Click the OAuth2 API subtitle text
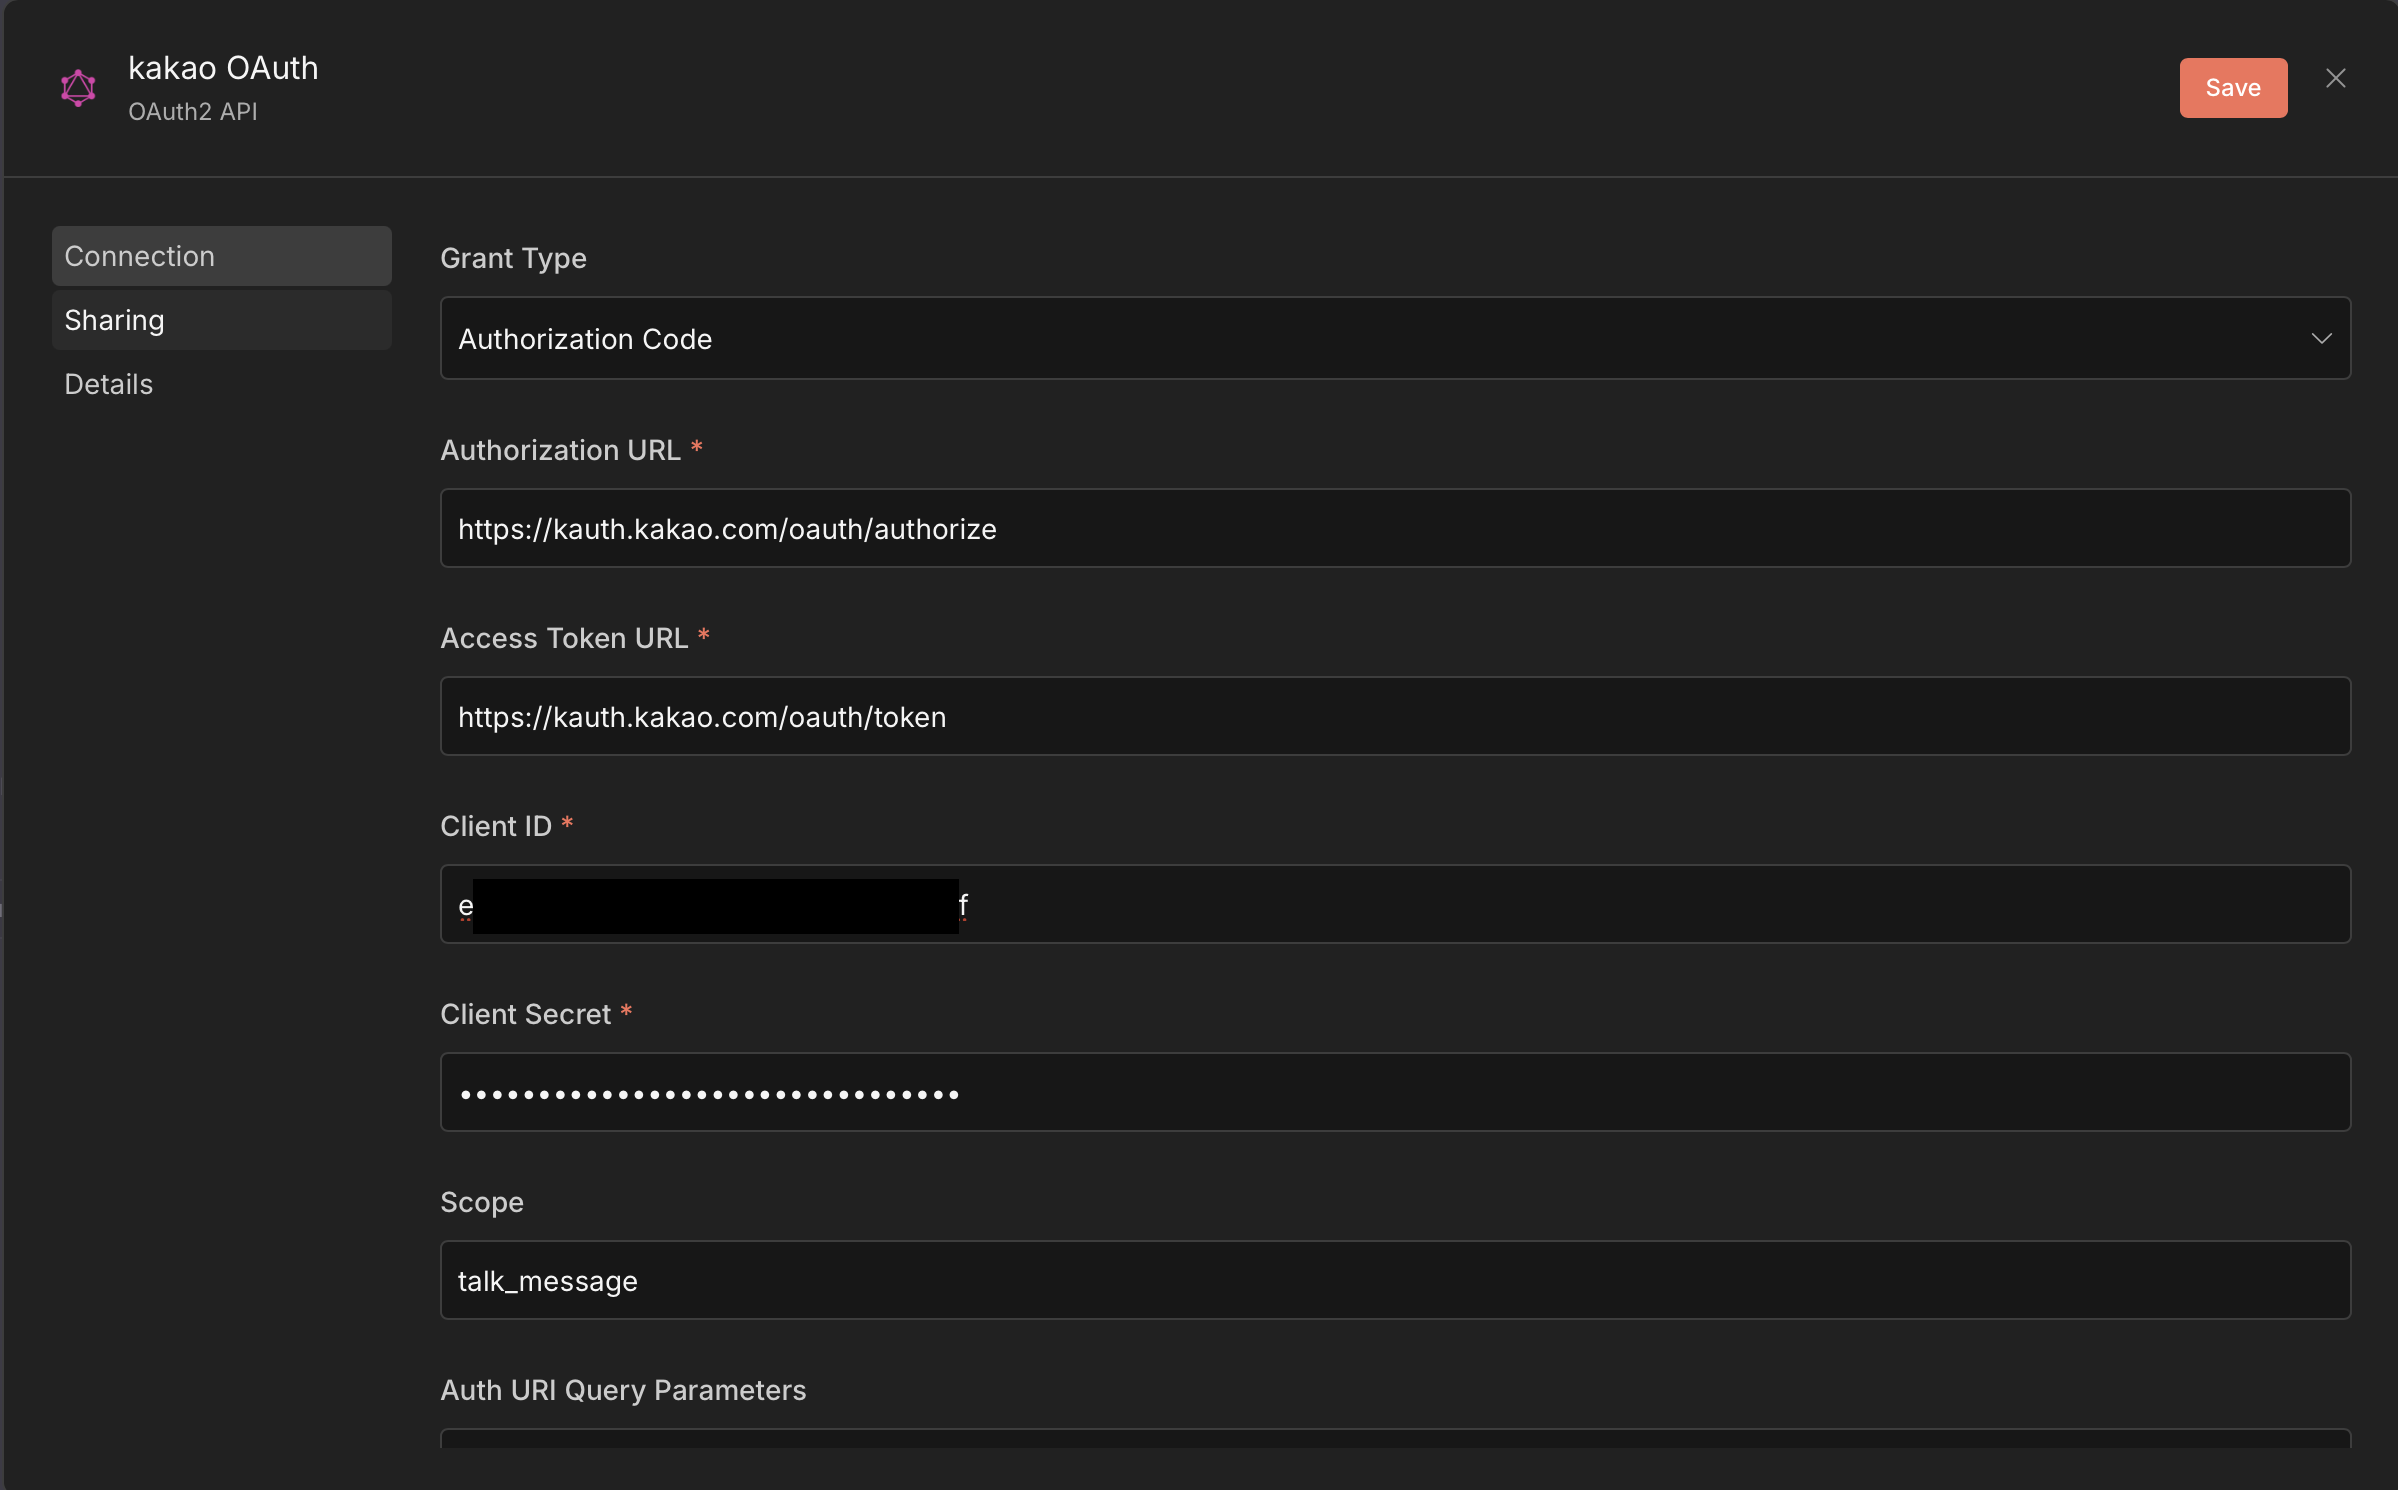Screen dimensions: 2398x1490 click(193, 112)
